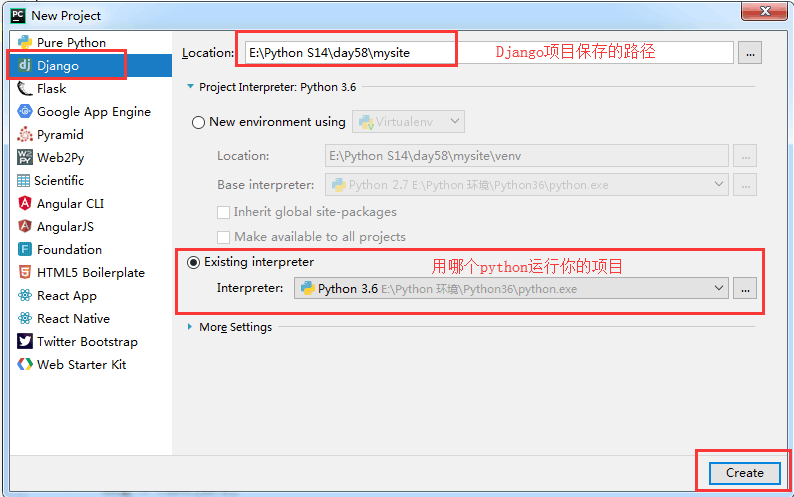
Task: Browse for project Location folder
Action: 750,53
